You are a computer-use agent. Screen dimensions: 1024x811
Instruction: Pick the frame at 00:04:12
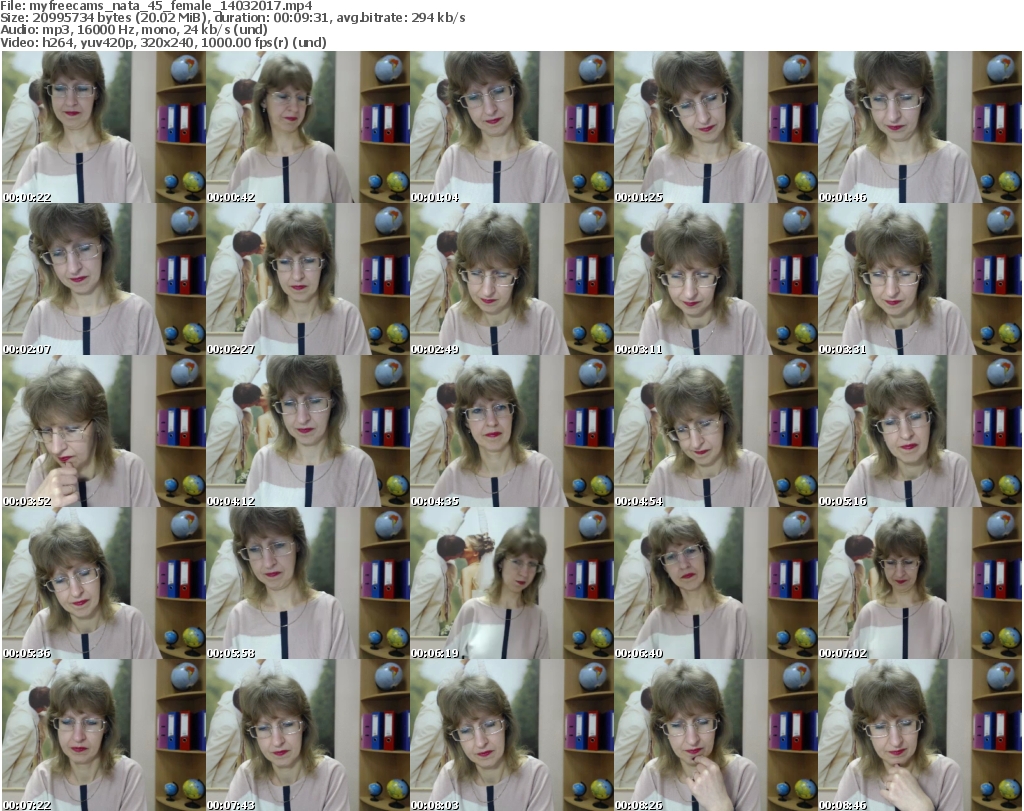pos(308,431)
